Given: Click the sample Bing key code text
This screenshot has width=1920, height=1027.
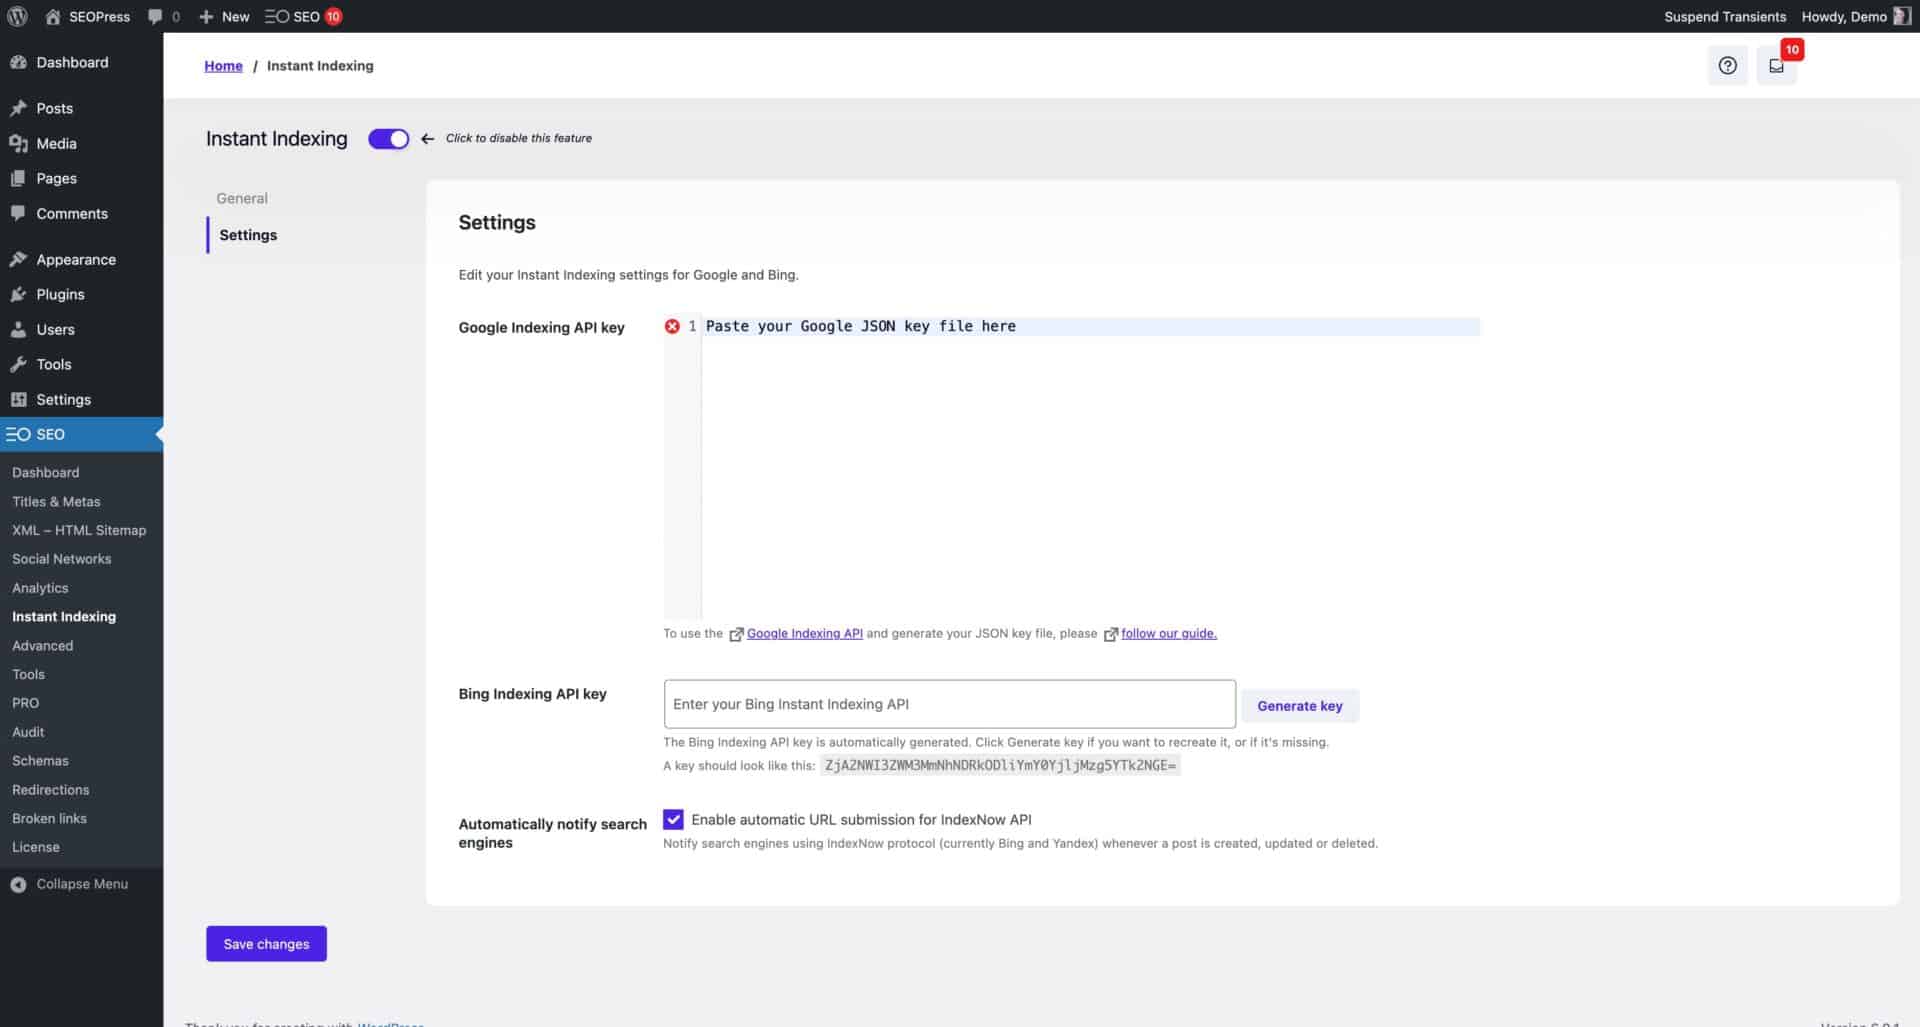Looking at the screenshot, I should coord(1000,766).
